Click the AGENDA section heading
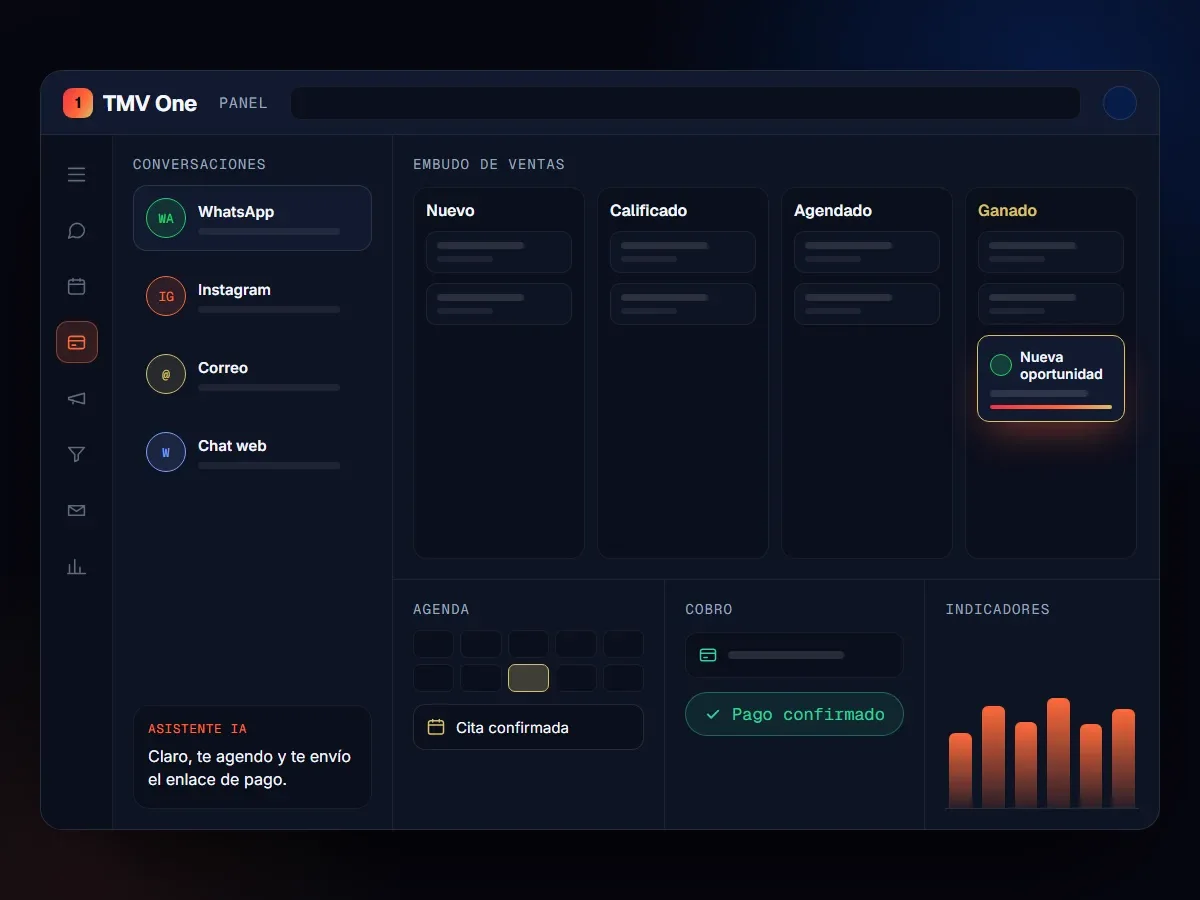 point(441,609)
